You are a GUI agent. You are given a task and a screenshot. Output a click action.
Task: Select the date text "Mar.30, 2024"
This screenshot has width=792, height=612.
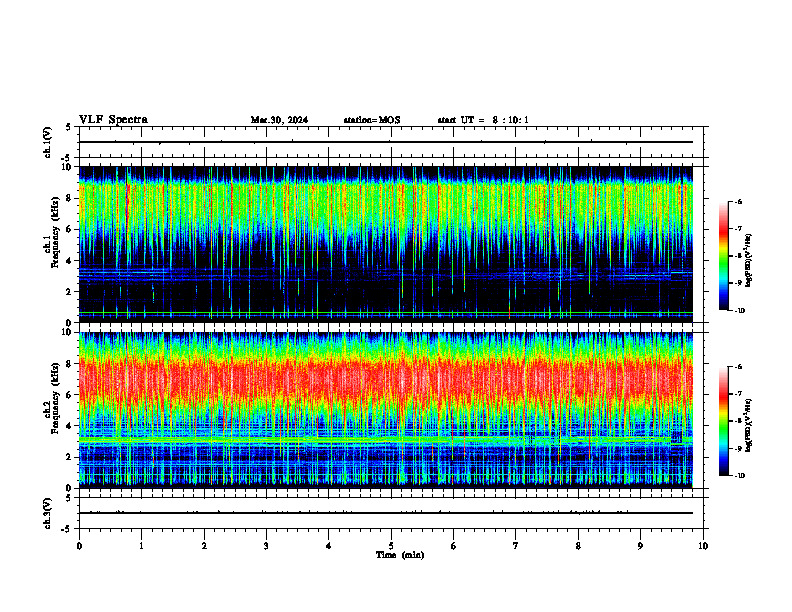coord(279,120)
